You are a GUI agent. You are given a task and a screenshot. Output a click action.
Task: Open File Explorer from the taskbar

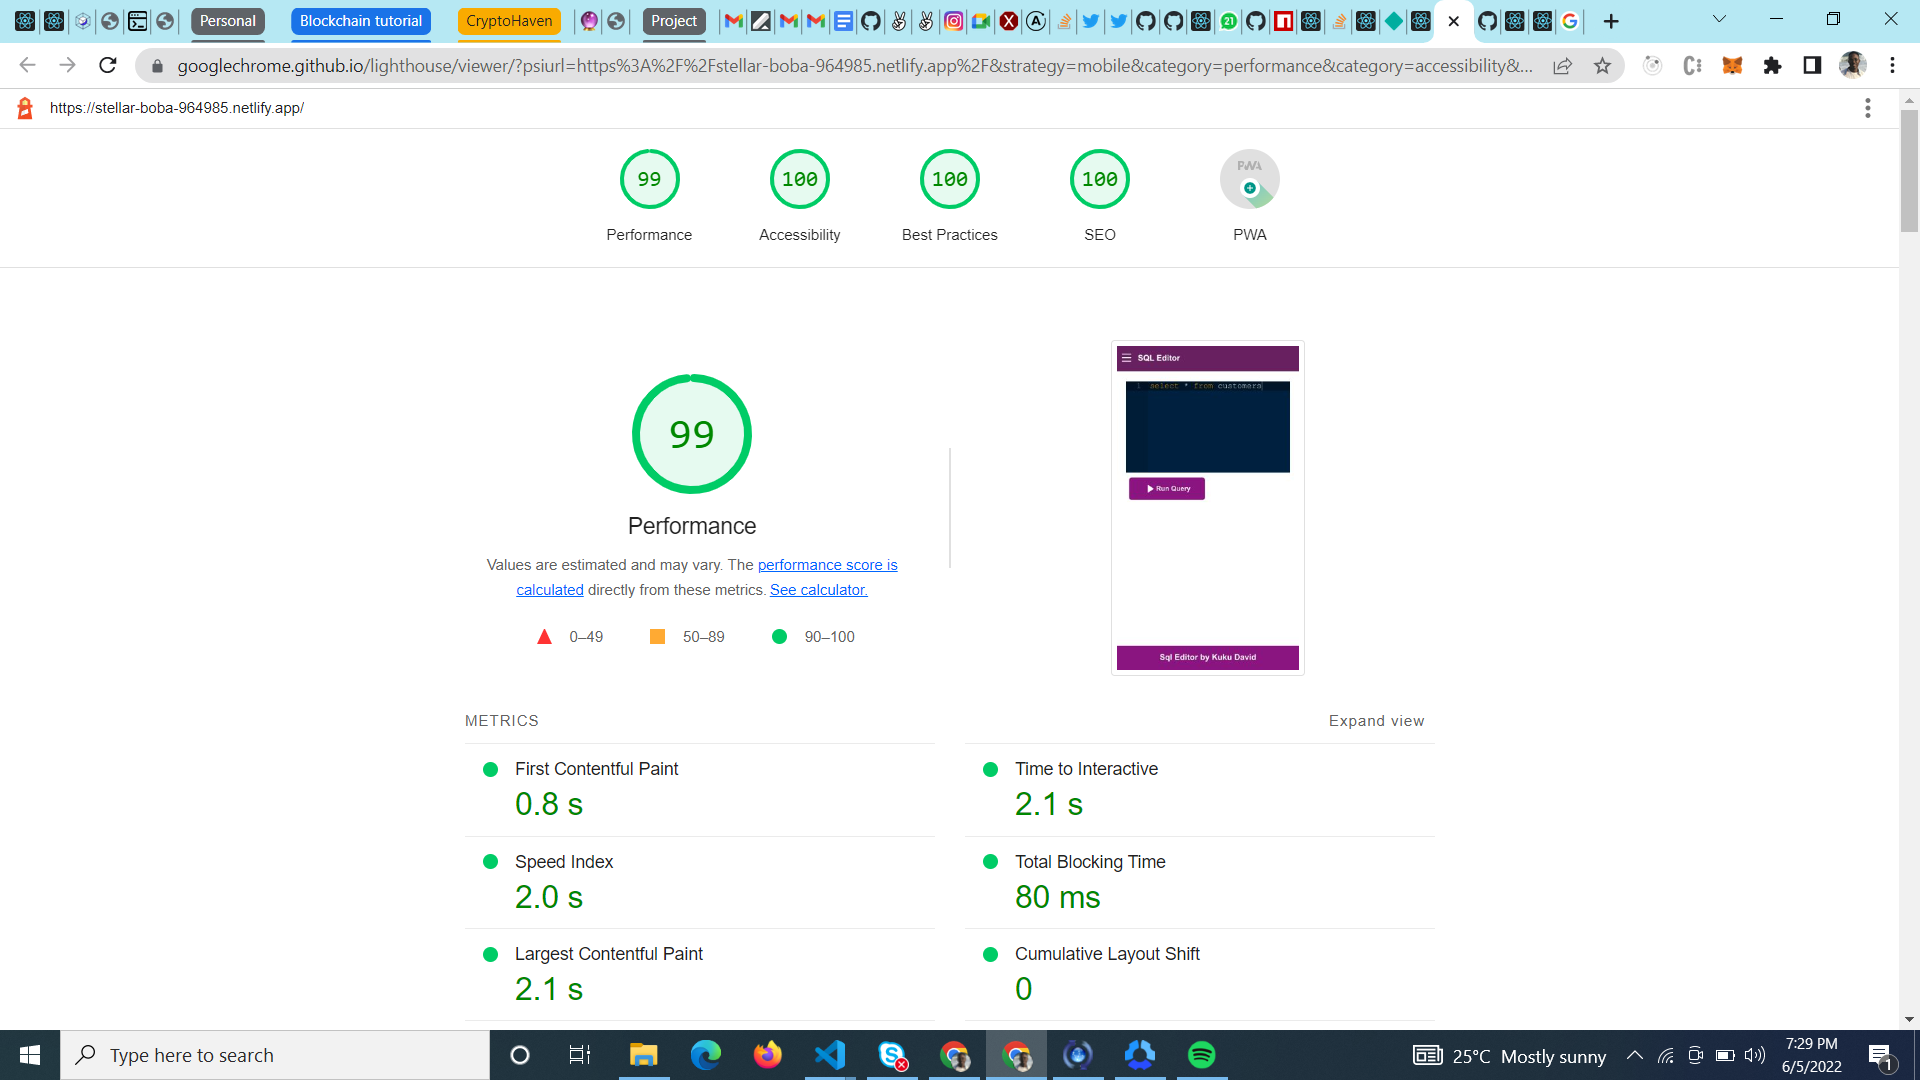tap(643, 1055)
